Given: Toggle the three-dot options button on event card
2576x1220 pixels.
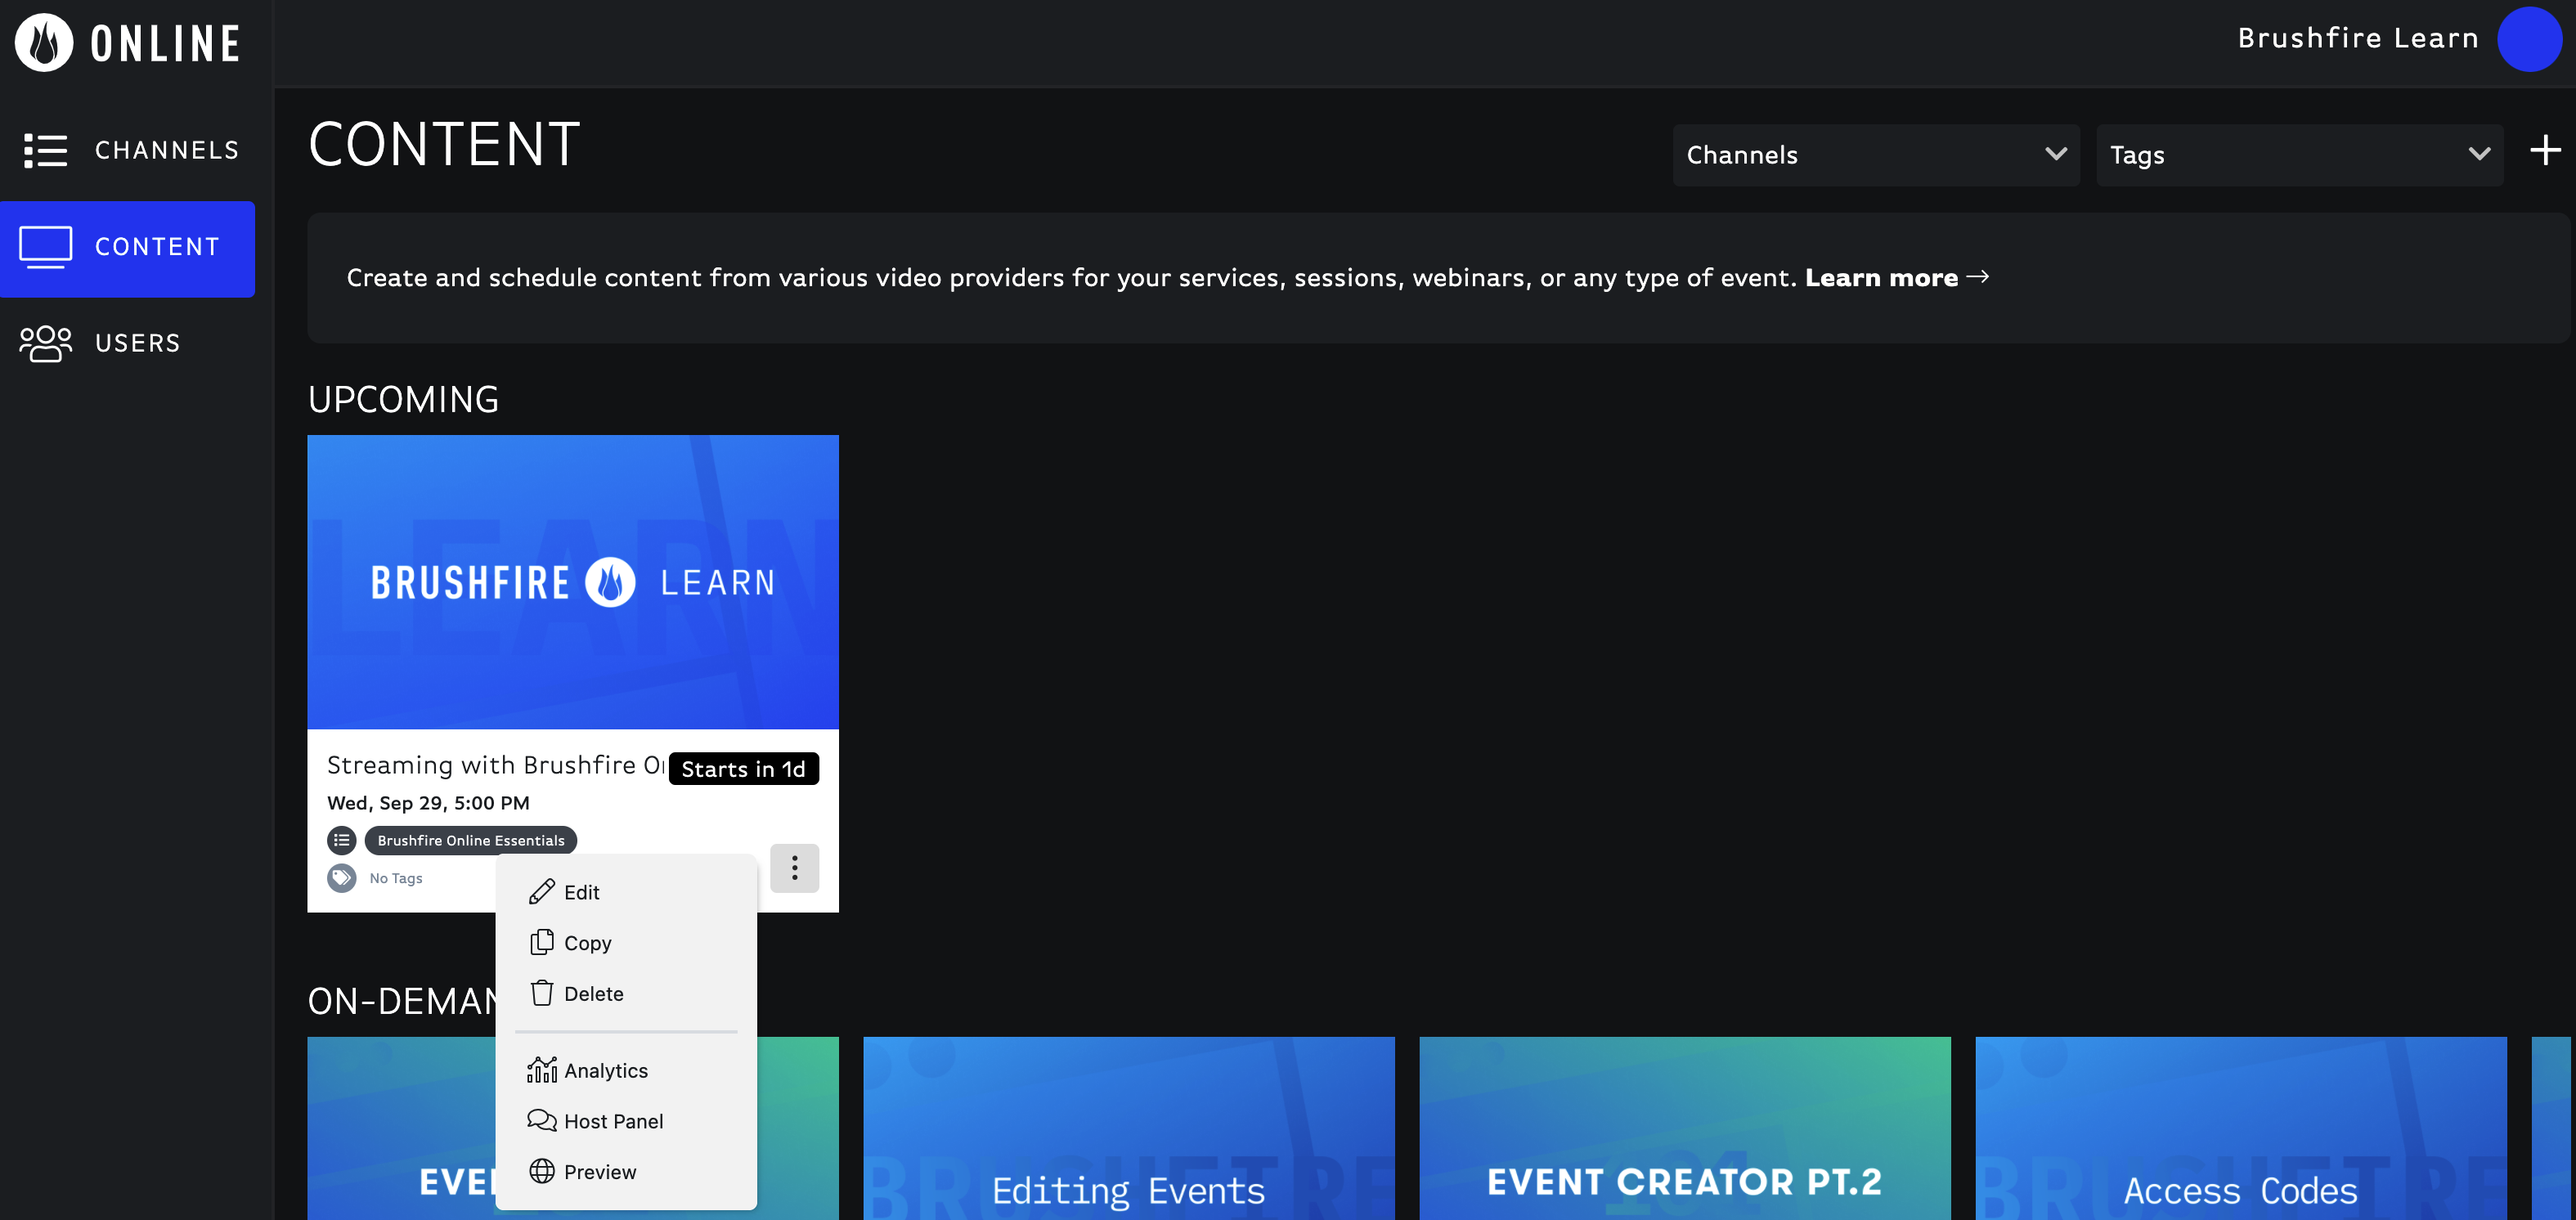Looking at the screenshot, I should point(794,868).
